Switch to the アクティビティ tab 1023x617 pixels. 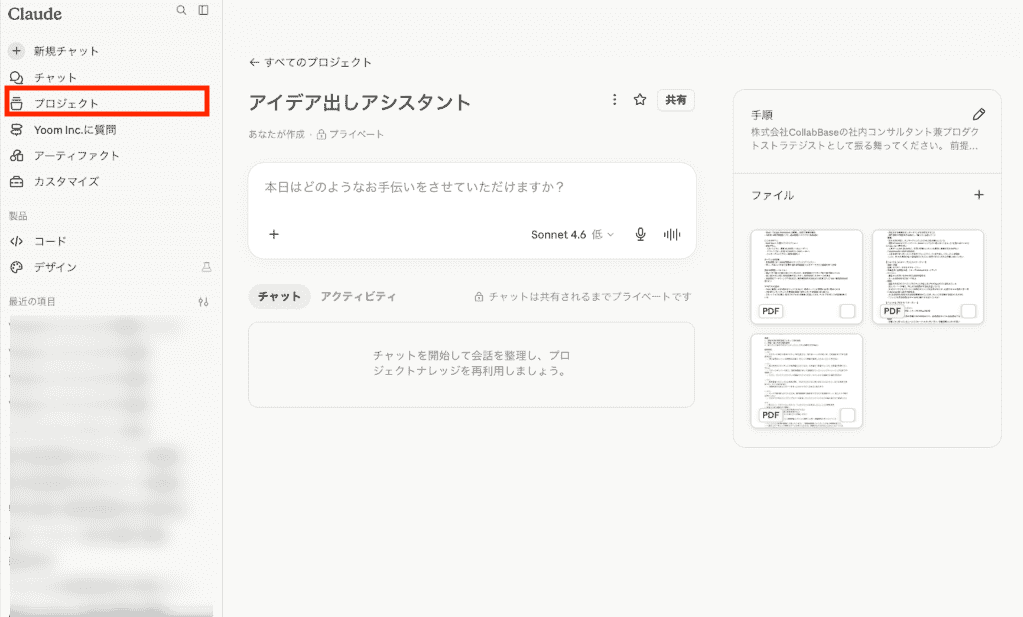tap(358, 297)
